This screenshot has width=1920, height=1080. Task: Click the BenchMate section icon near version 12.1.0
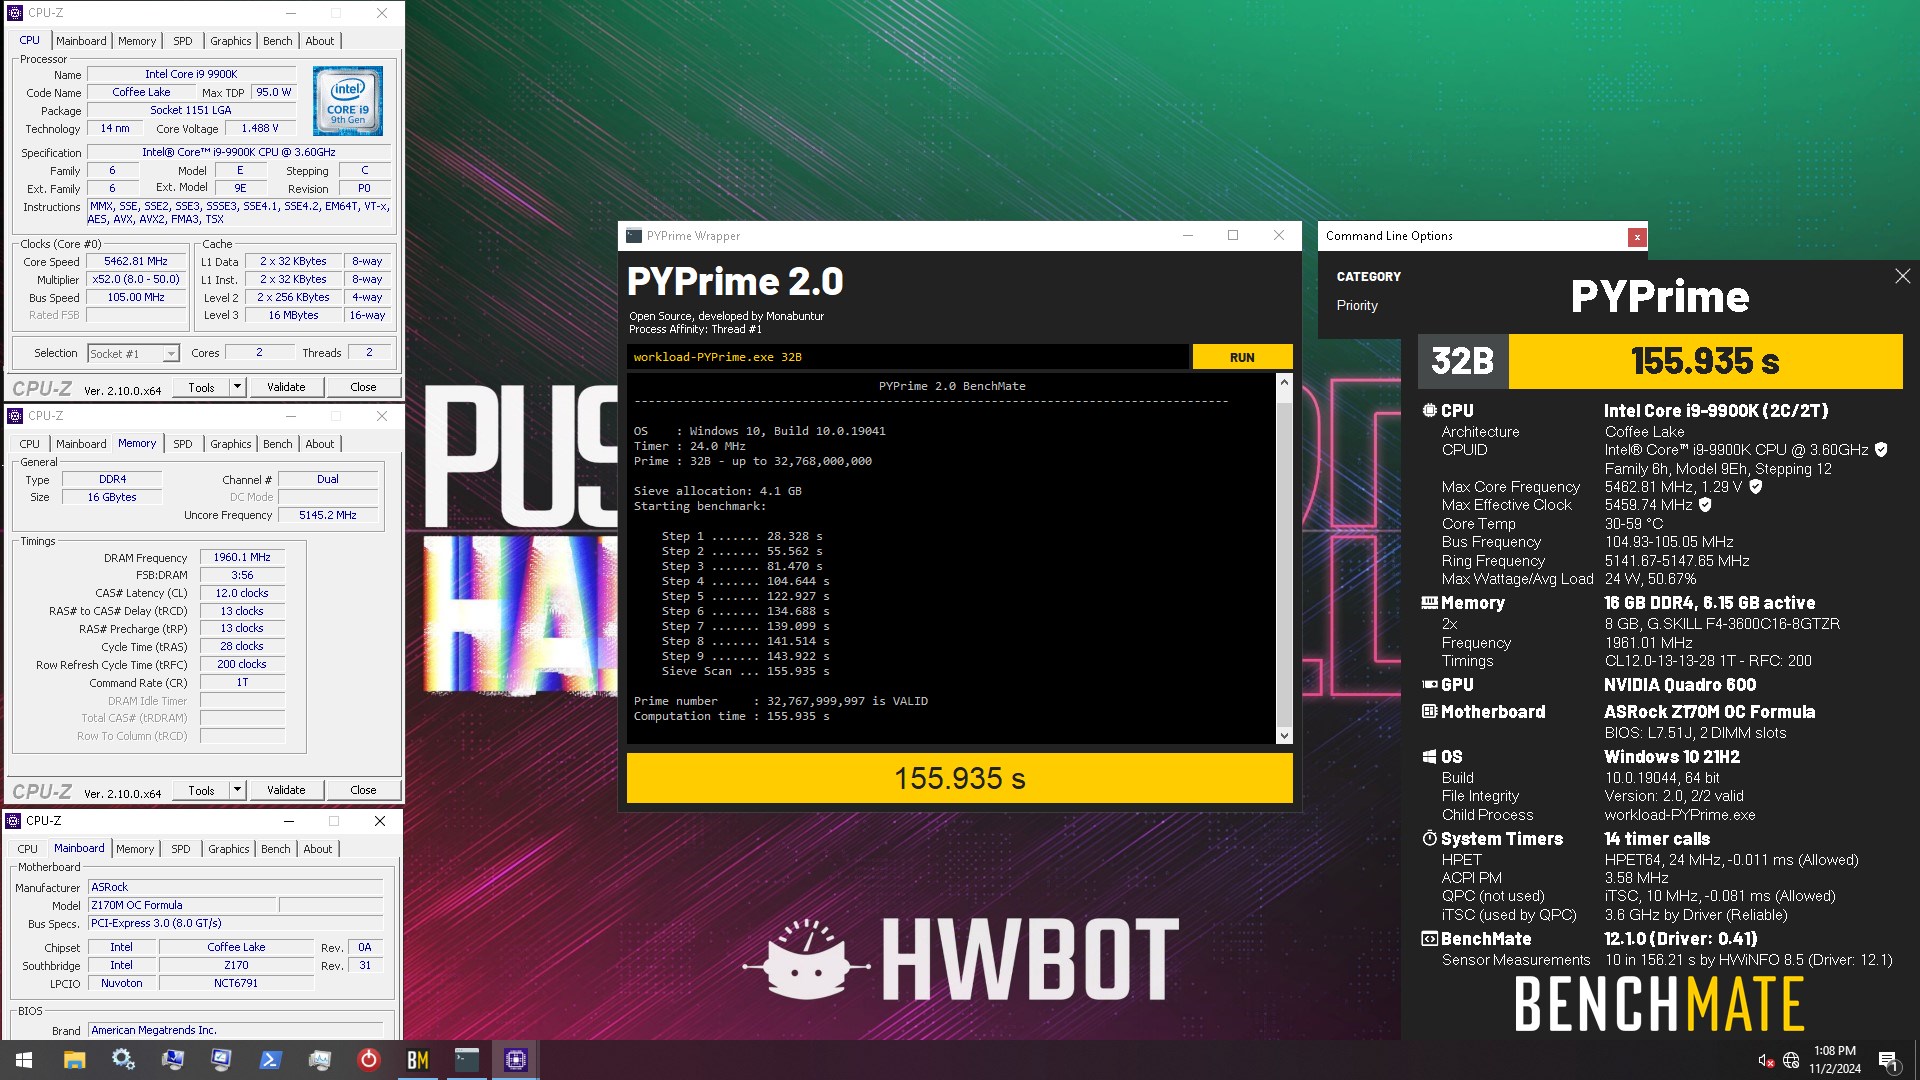(1429, 939)
